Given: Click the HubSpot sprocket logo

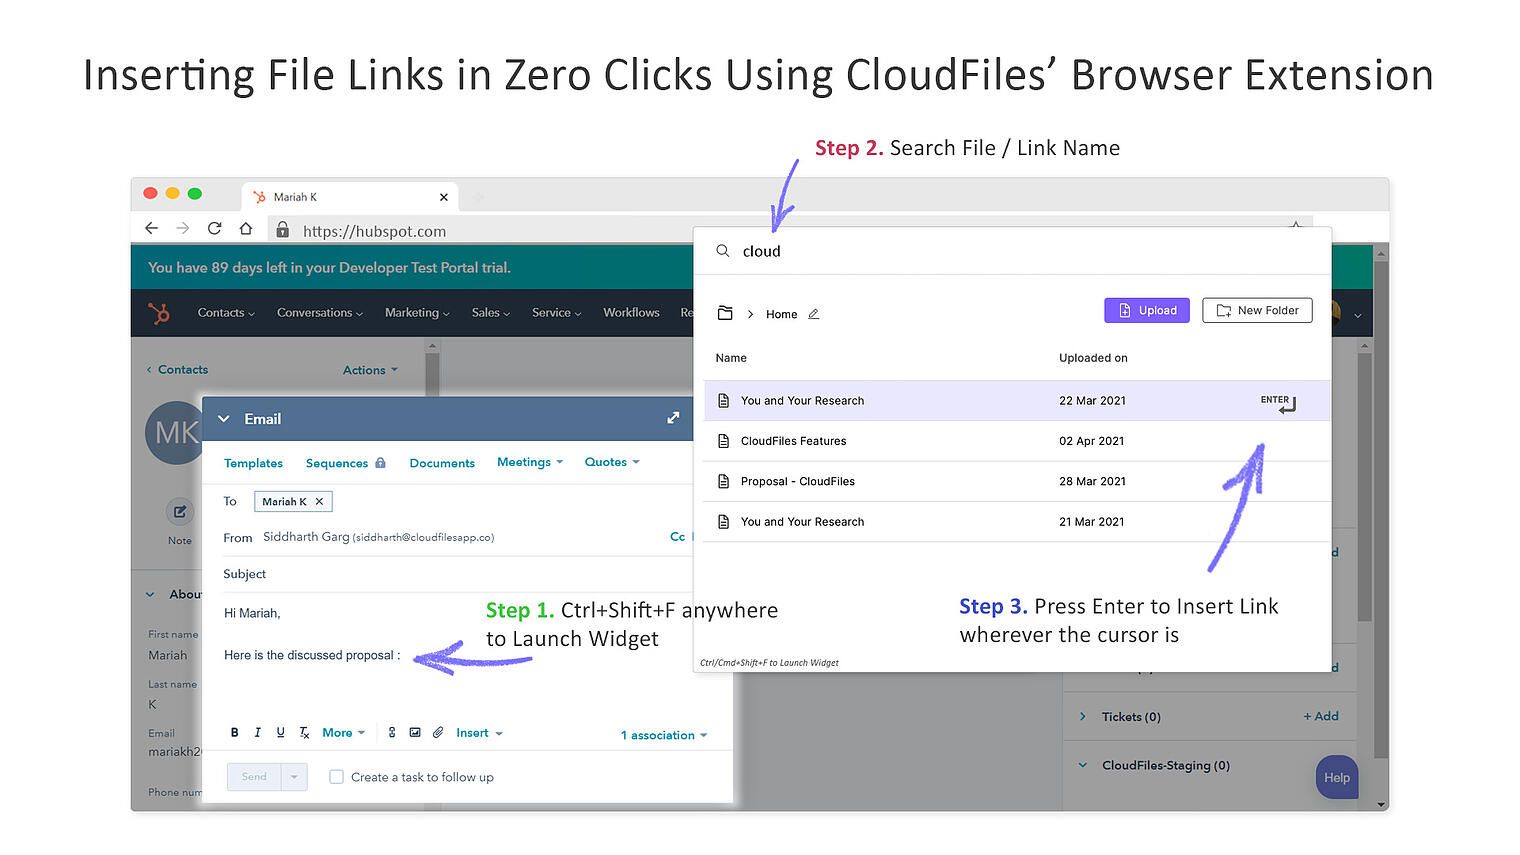Looking at the screenshot, I should [x=159, y=313].
